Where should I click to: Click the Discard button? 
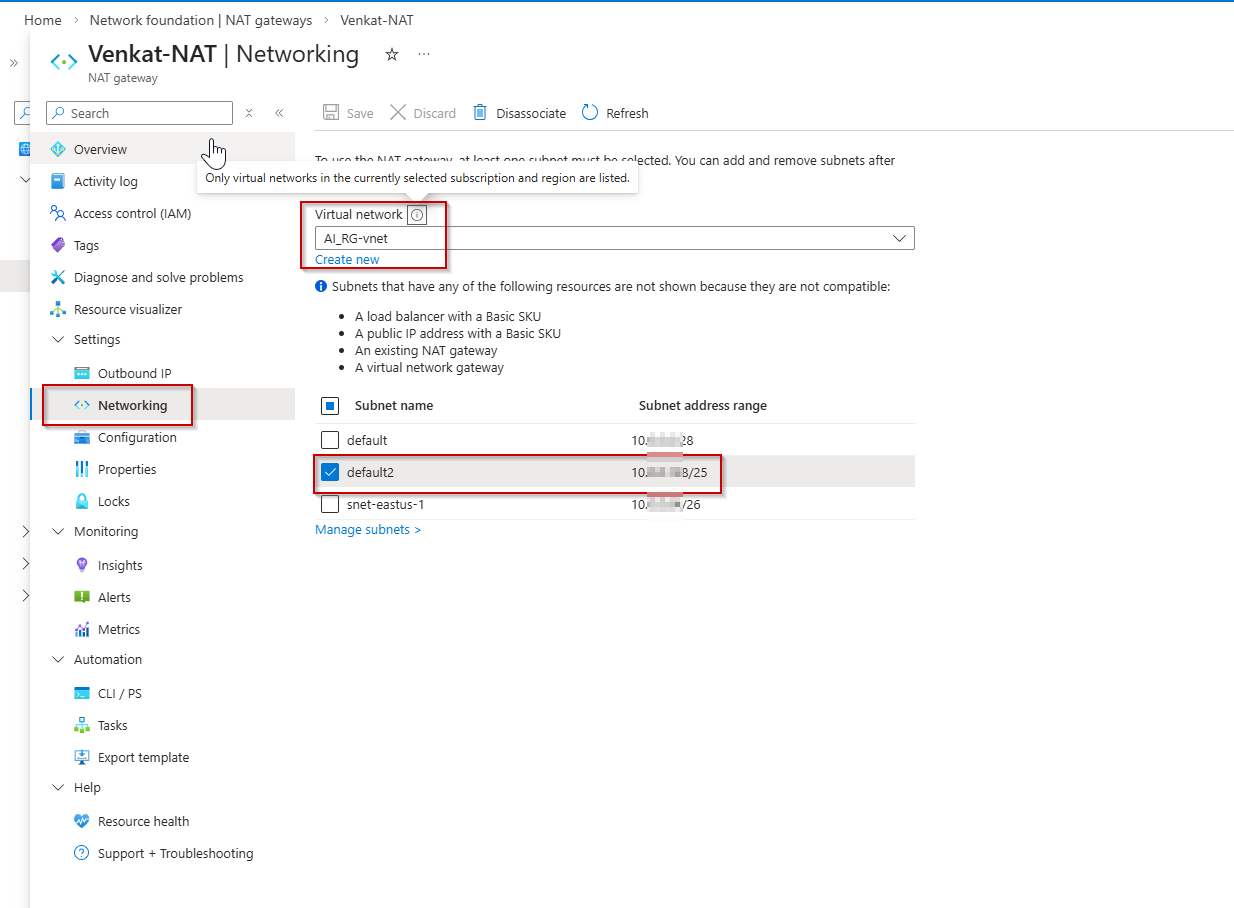click(x=423, y=113)
